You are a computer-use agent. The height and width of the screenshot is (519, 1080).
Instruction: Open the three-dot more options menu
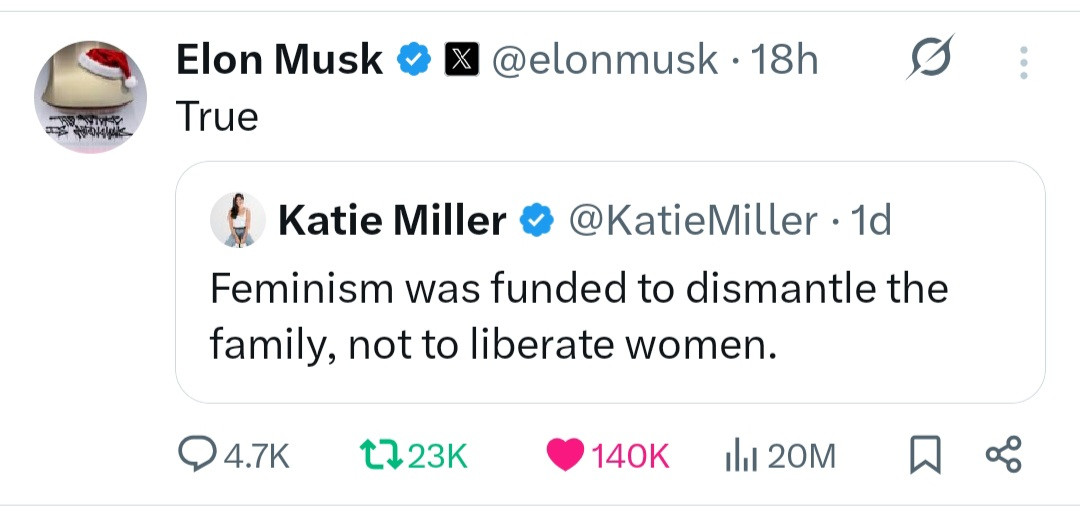pos(1022,62)
